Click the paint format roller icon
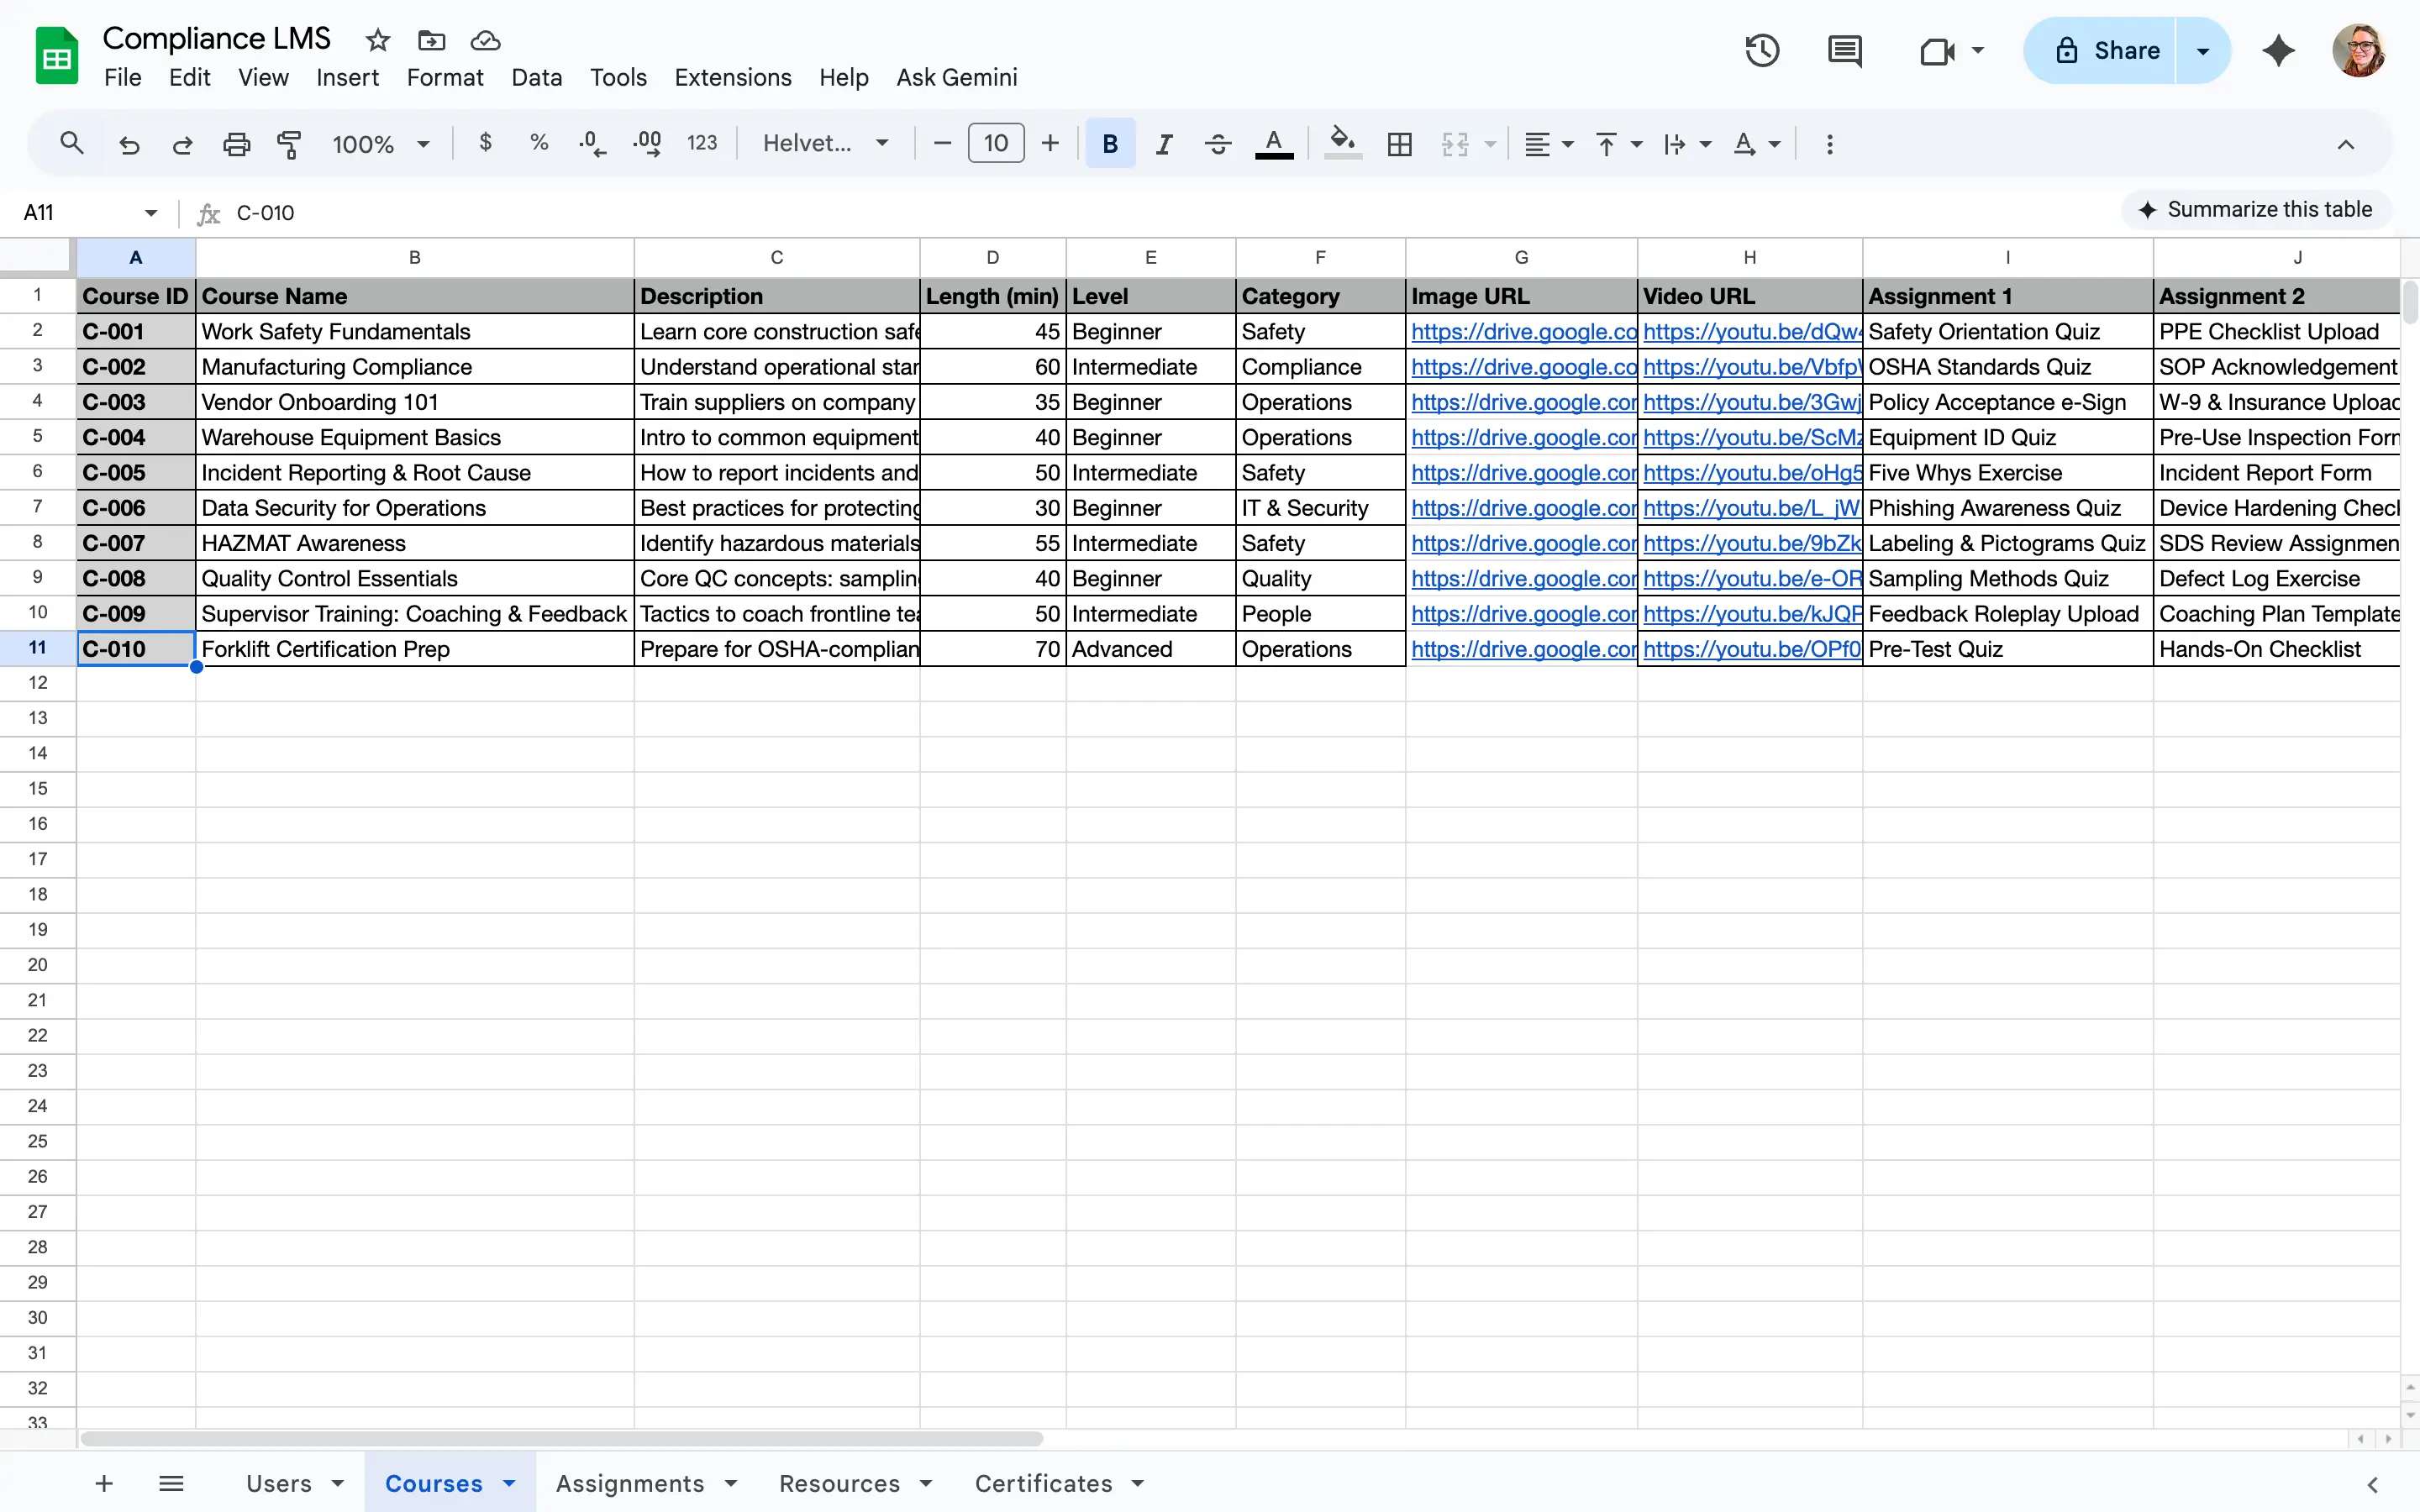Image resolution: width=2420 pixels, height=1512 pixels. click(289, 144)
